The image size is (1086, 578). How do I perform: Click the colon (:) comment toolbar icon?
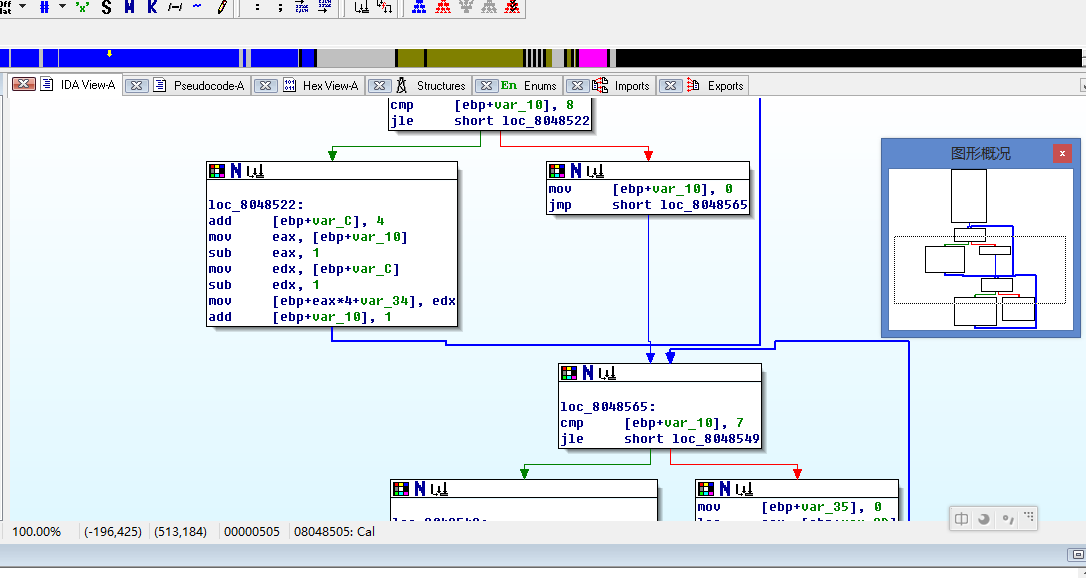point(258,7)
